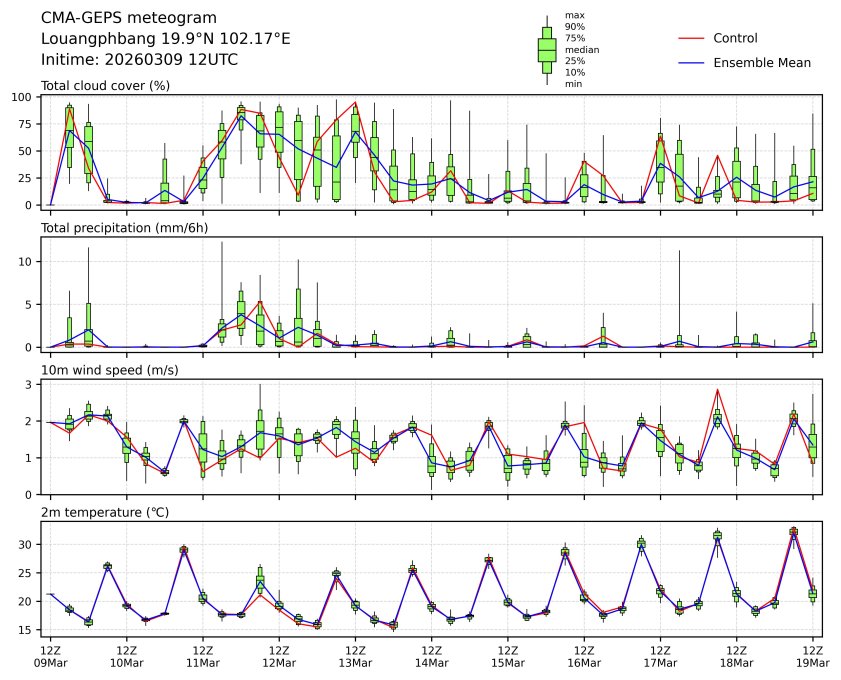Select the 10m wind speed panel title
Viewport: 841px width, 680px height.
point(106,370)
